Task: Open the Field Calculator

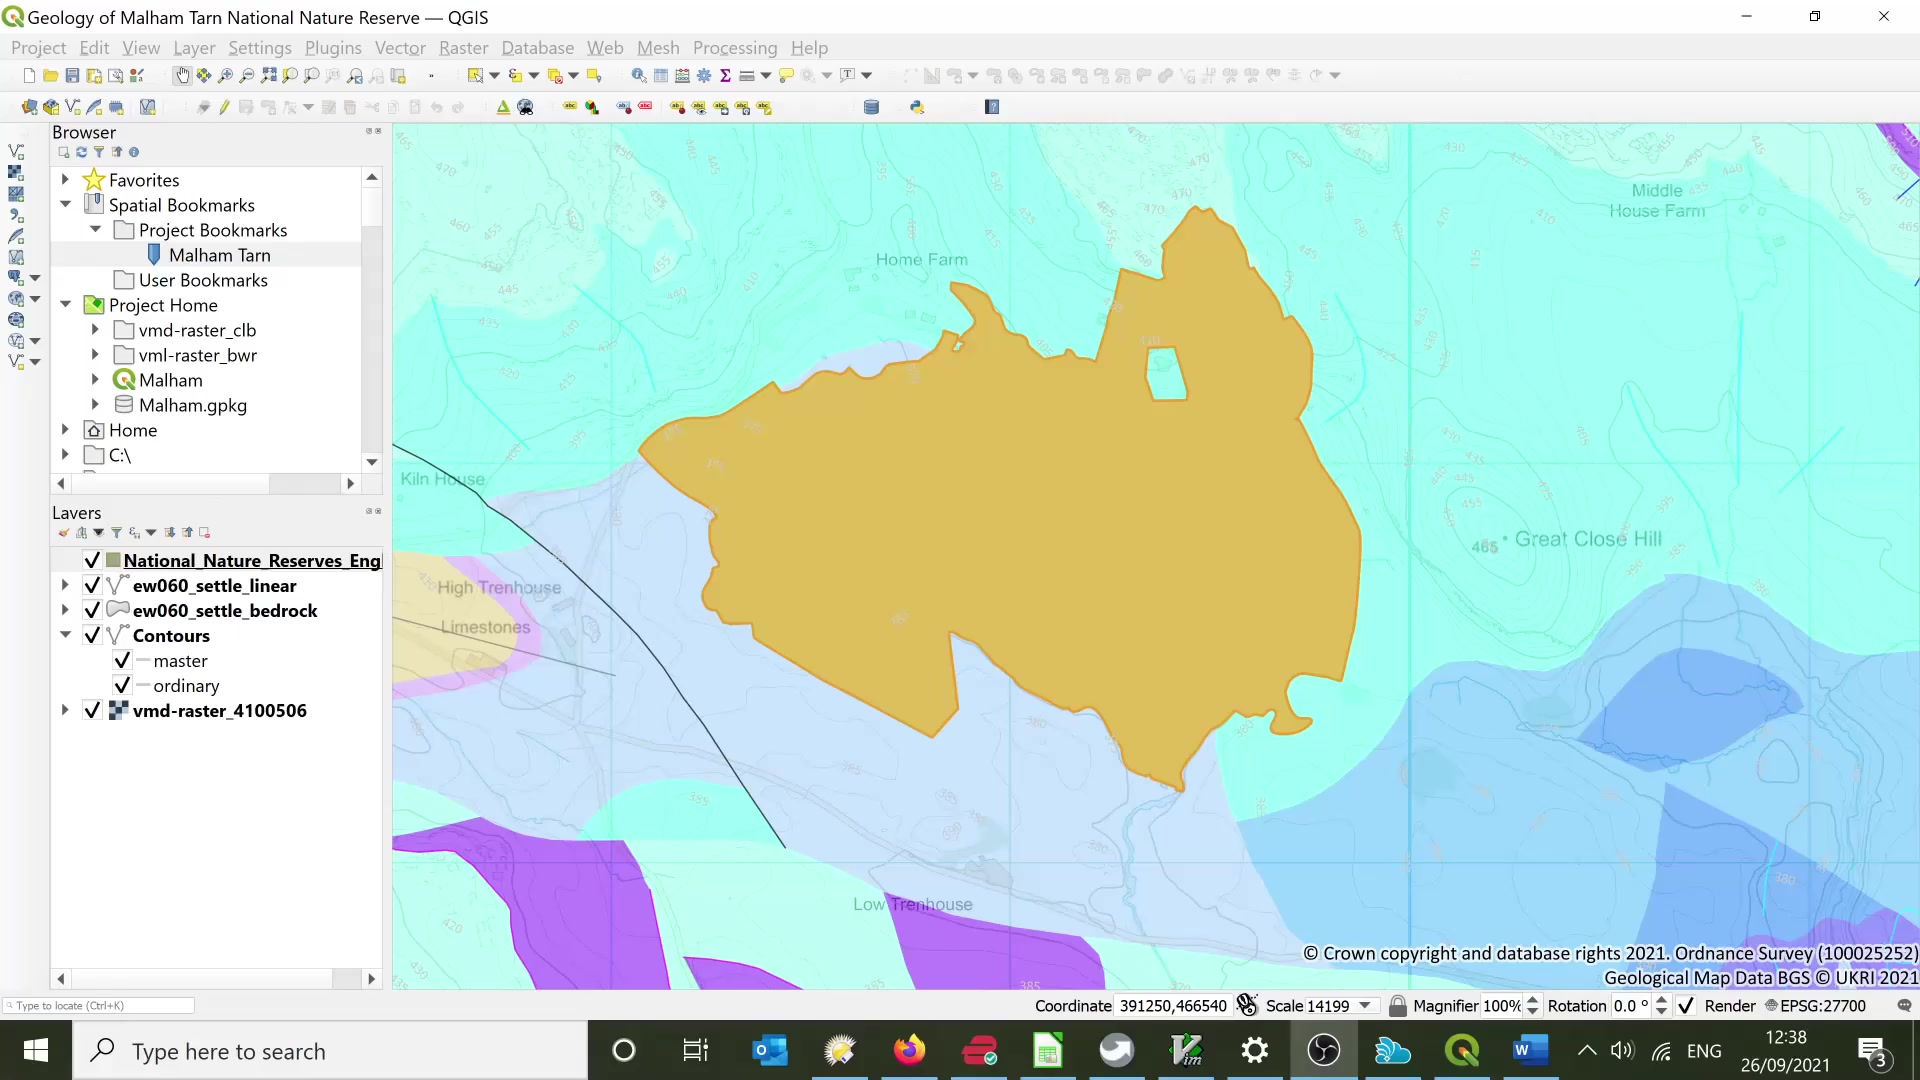Action: (x=682, y=75)
